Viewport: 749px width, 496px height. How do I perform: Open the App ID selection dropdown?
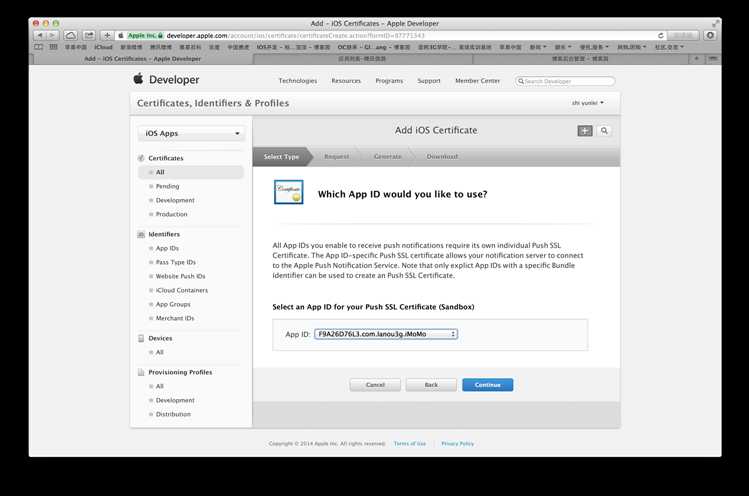(x=385, y=334)
